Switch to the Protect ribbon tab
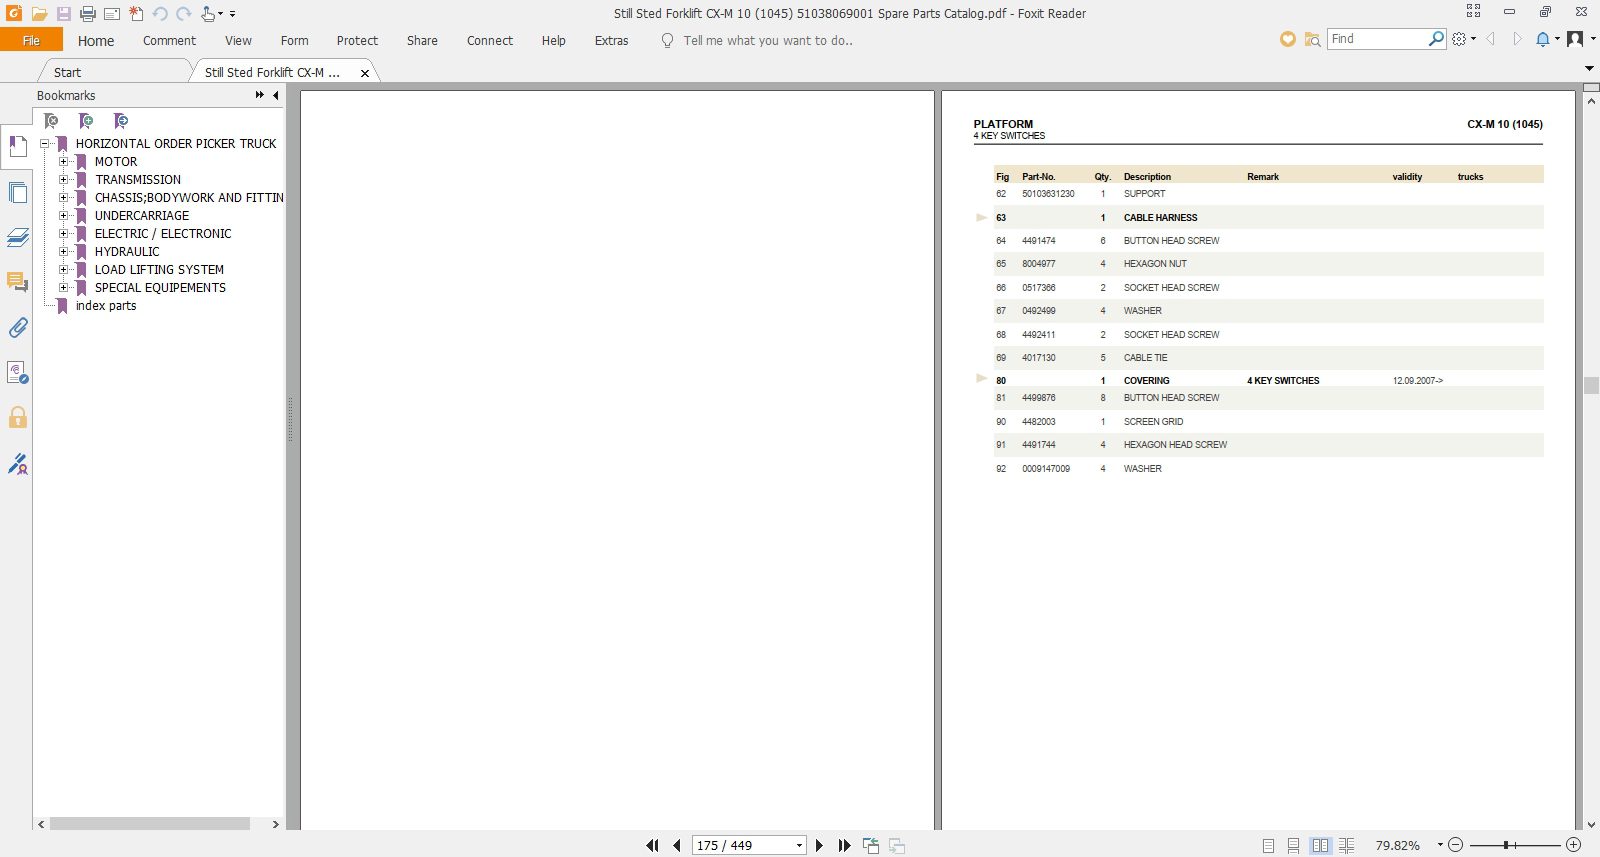 [357, 40]
